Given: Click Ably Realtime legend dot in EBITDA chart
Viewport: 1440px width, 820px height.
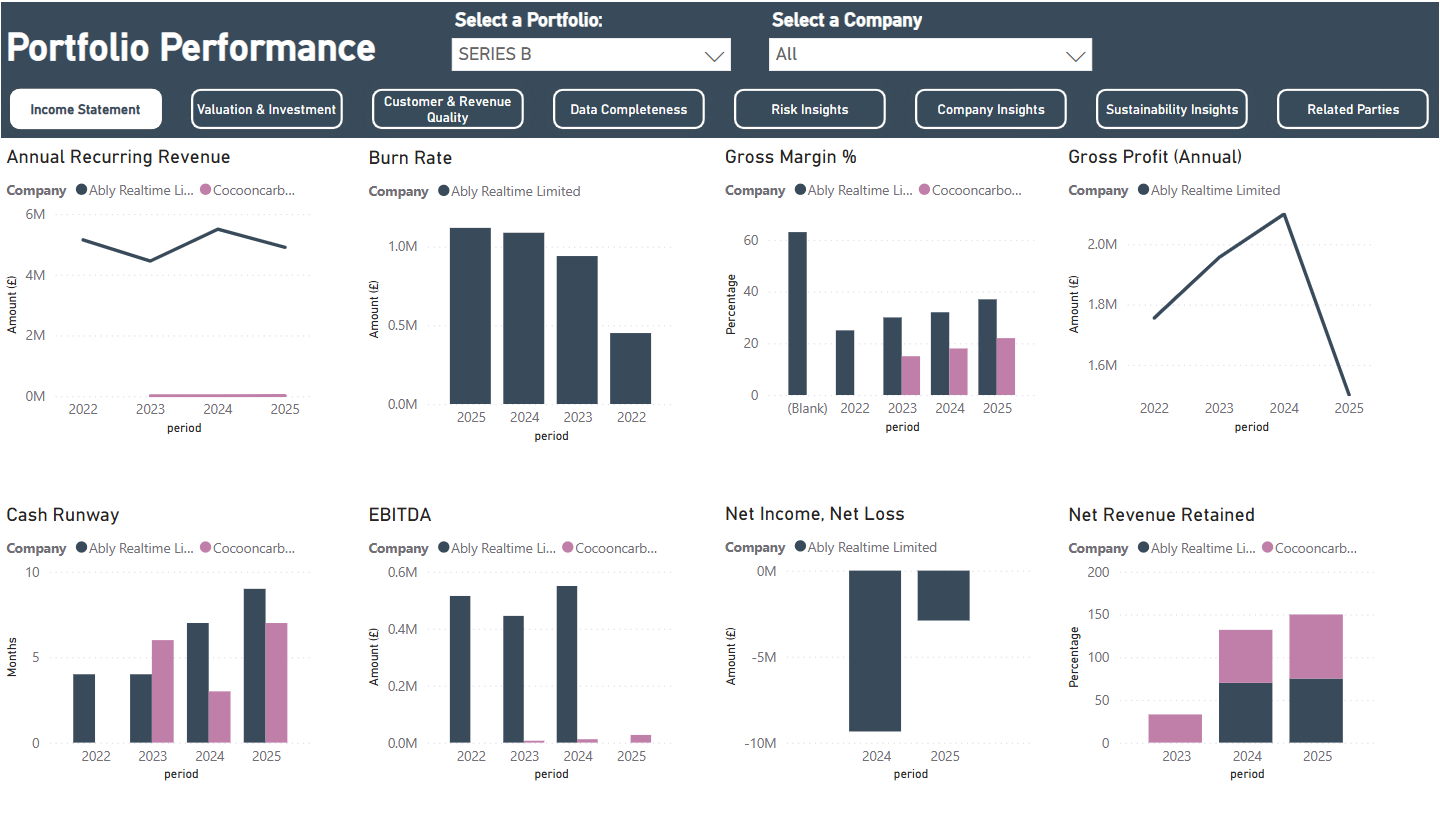Looking at the screenshot, I should [443, 548].
